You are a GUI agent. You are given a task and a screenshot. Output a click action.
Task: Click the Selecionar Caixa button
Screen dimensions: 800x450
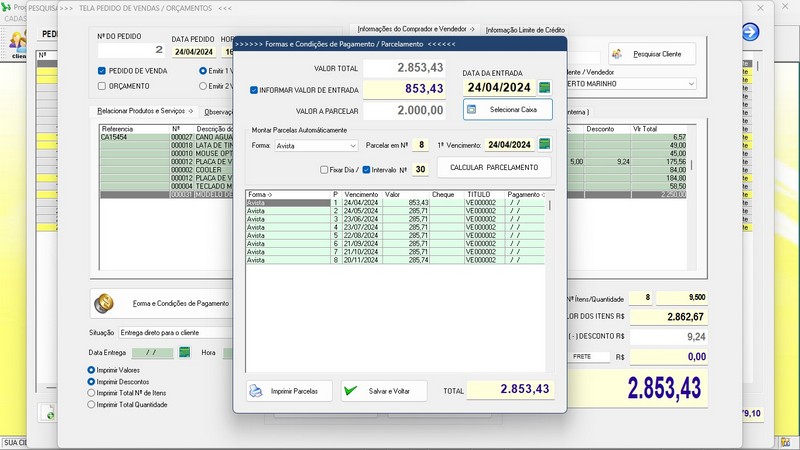pyautogui.click(x=508, y=109)
